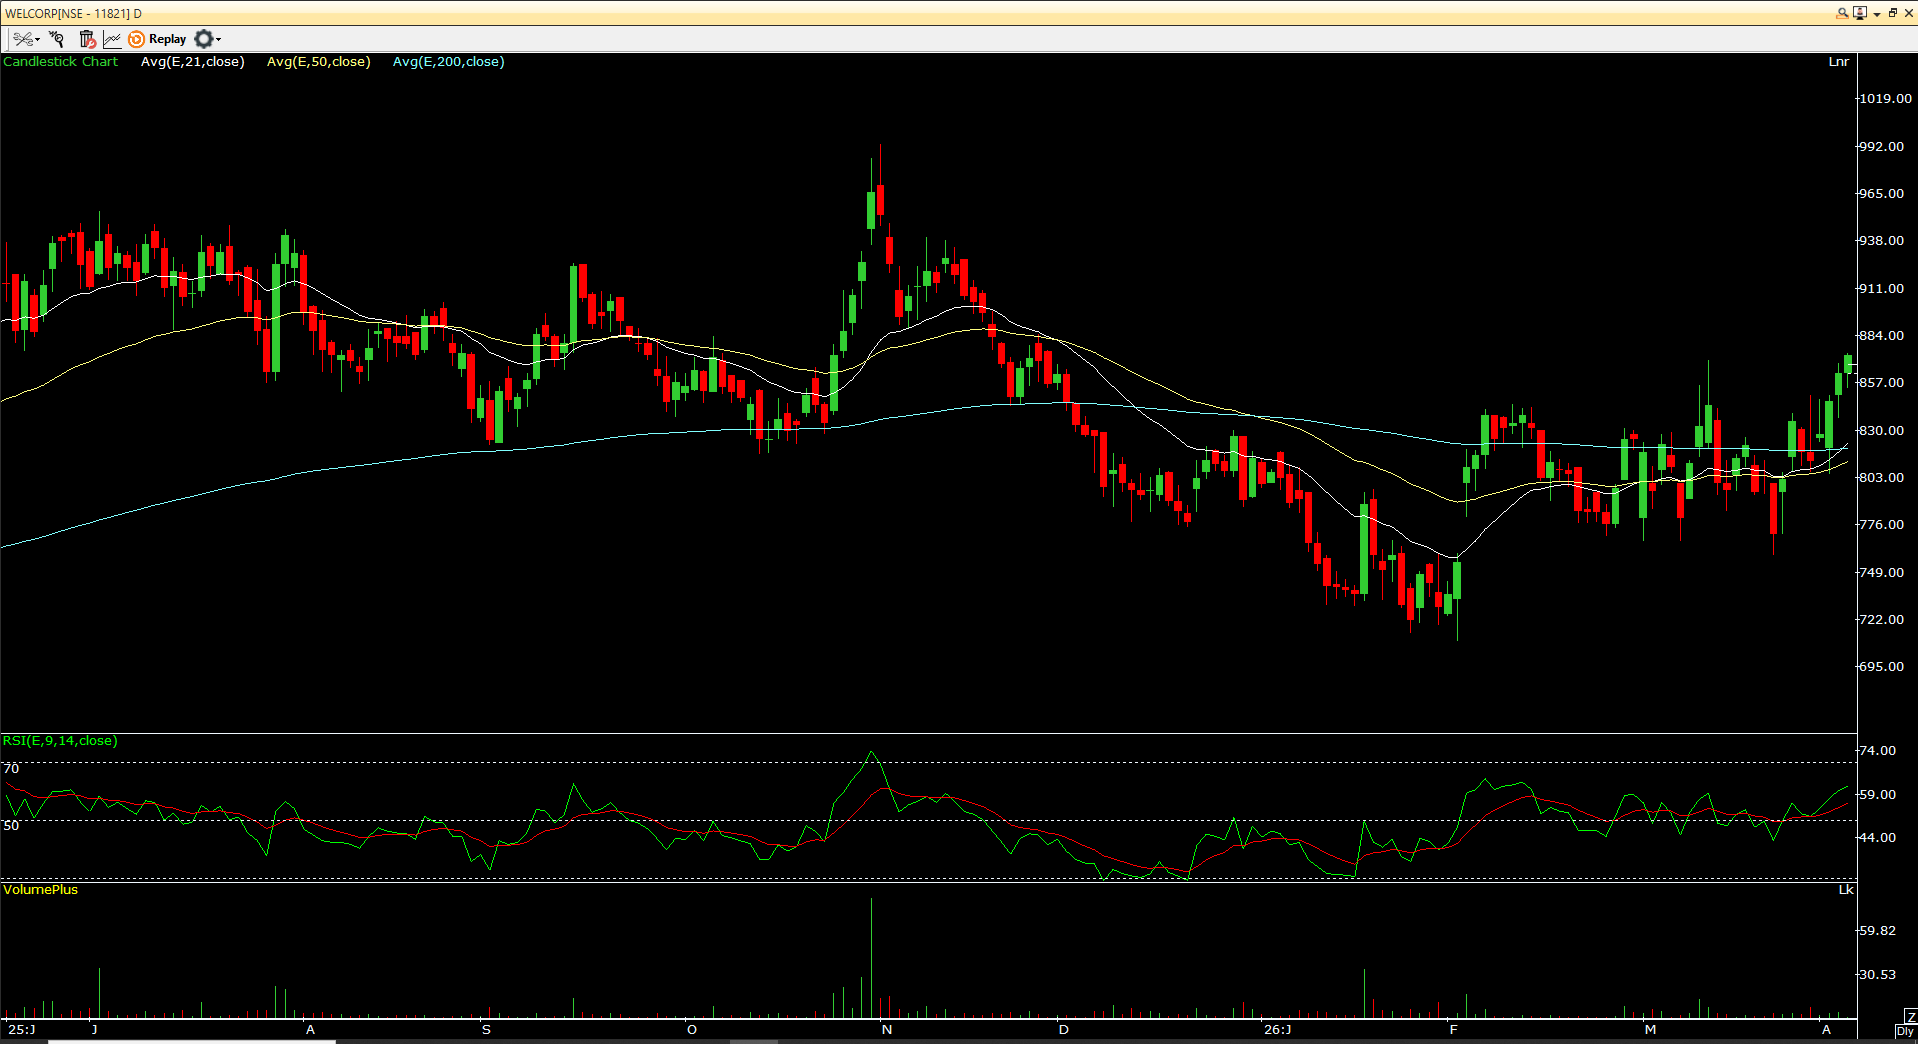Toggle the Lk volume lock label
This screenshot has height=1044, width=1918.
click(x=1845, y=890)
